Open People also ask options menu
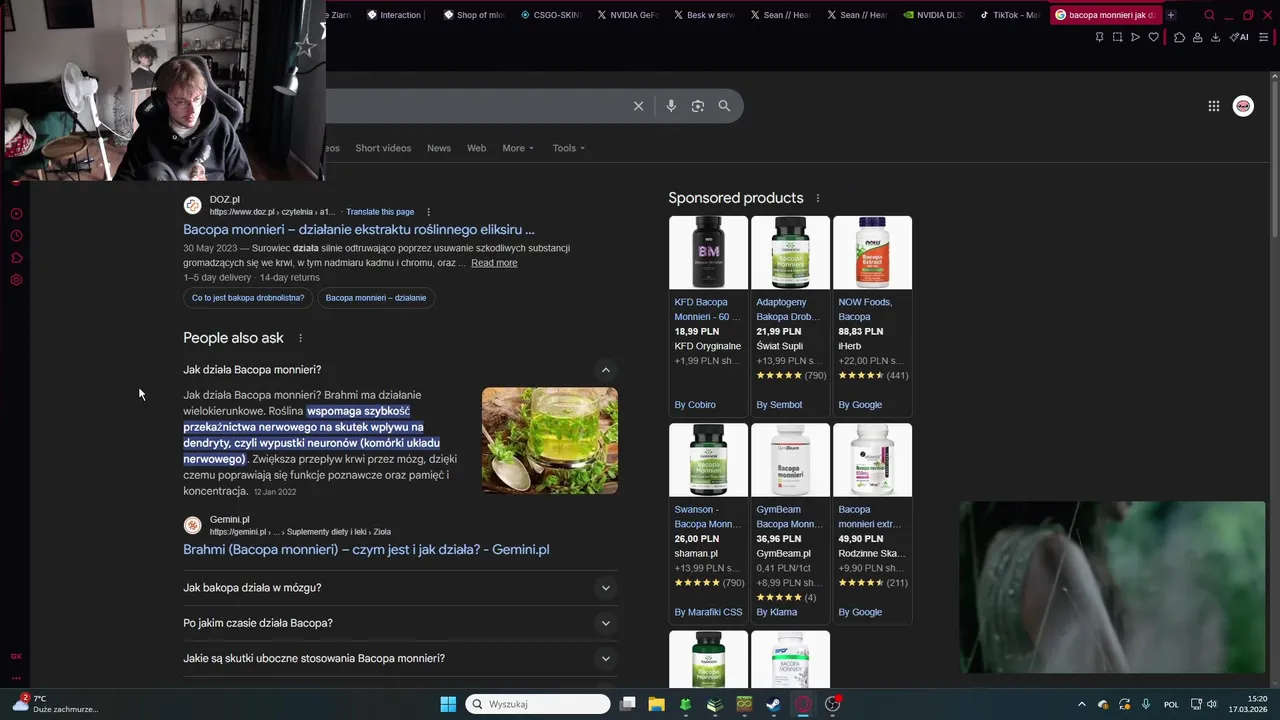Screen dimensions: 1280x720 (x=300, y=338)
